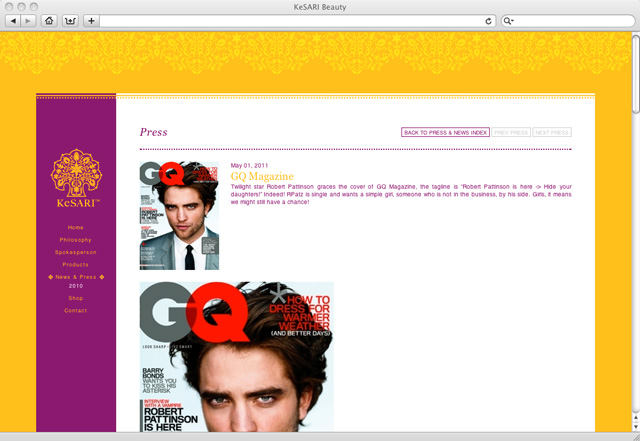Open the Shop sidebar item
Screen dimensions: 640x441
76,298
